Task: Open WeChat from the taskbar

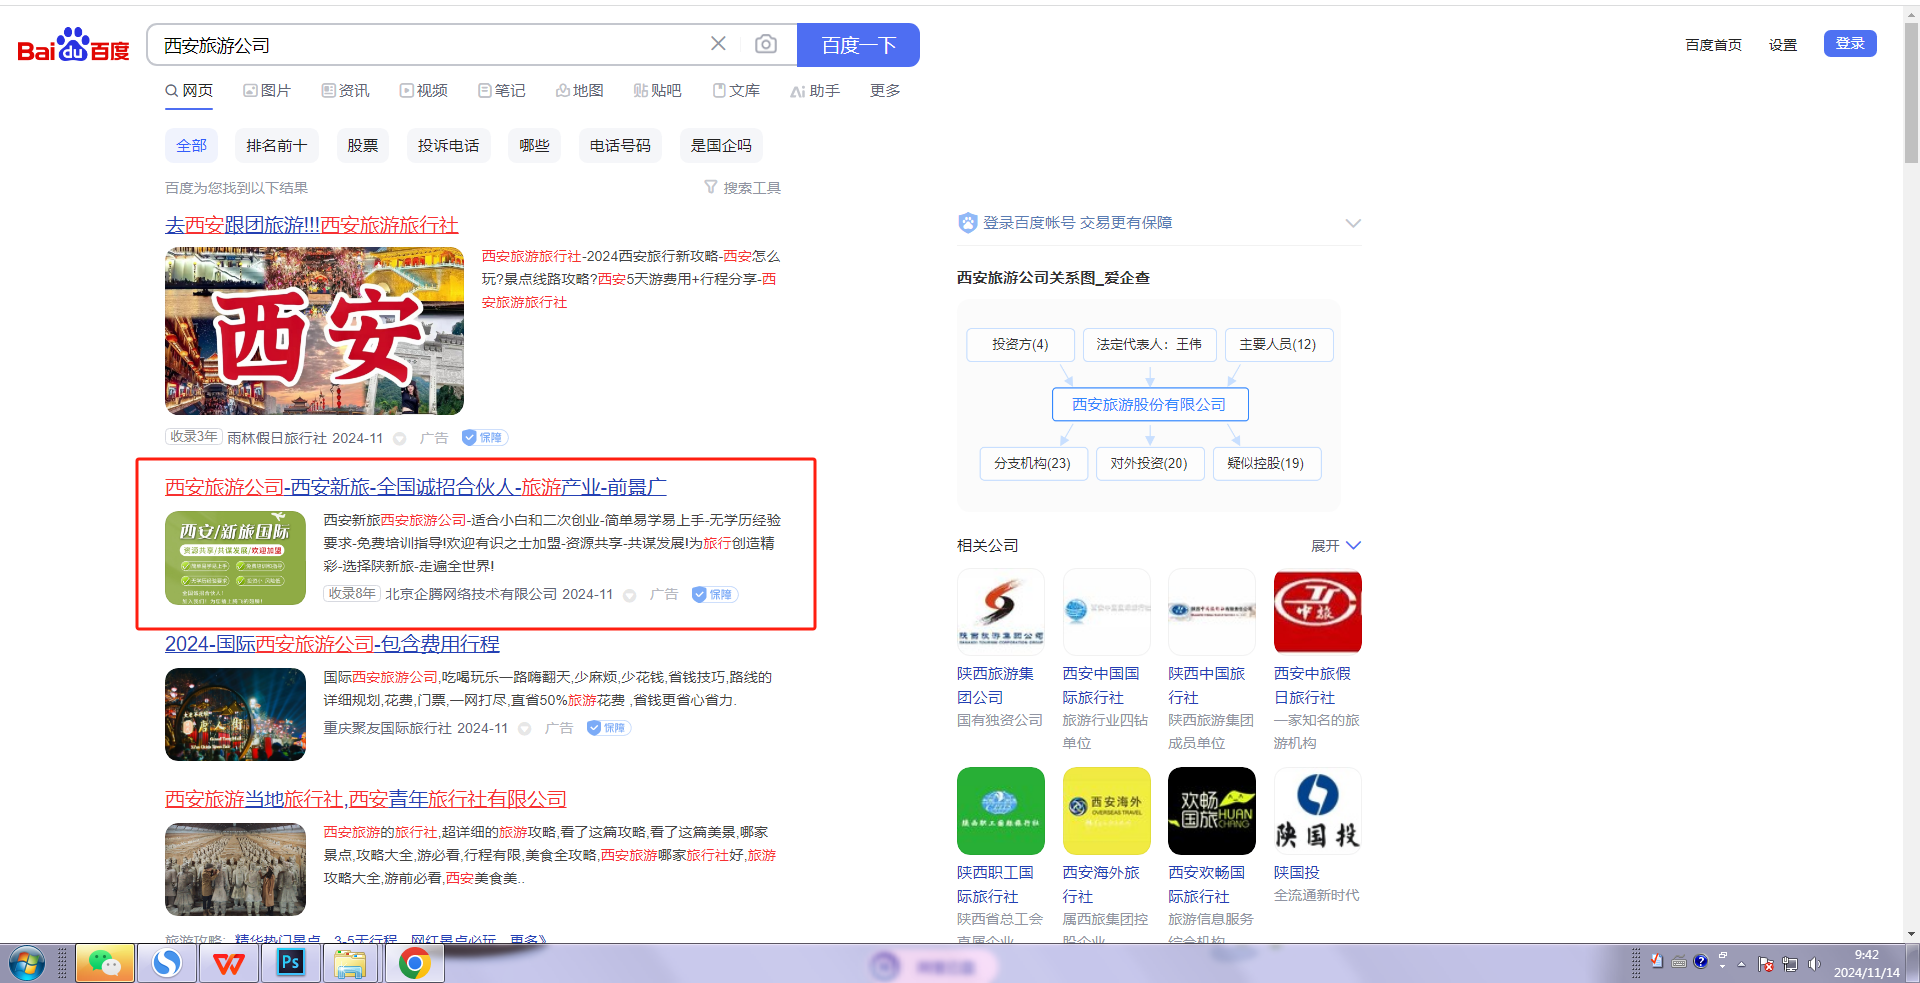Action: point(104,963)
